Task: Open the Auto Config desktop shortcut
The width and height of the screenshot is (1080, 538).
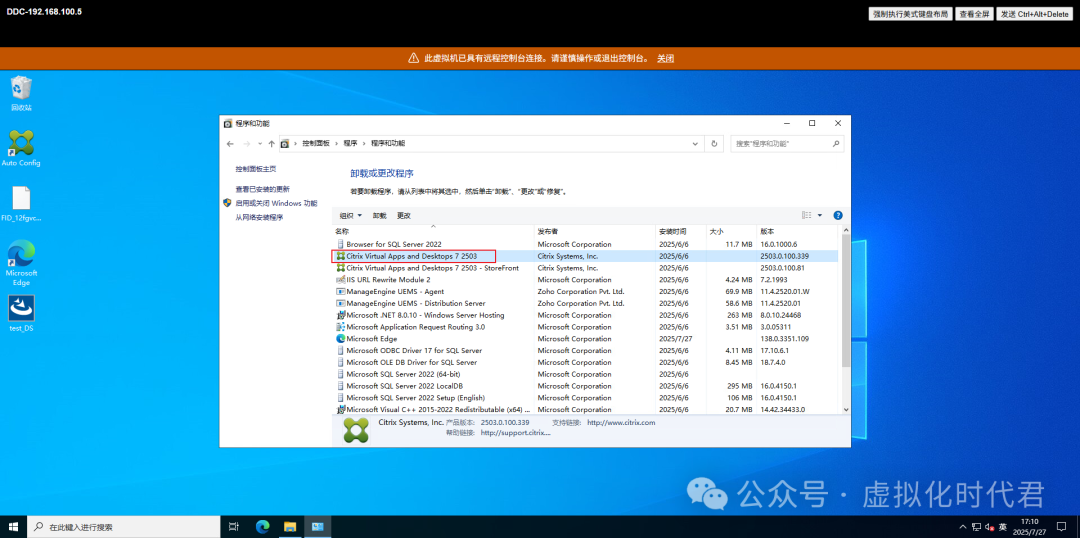Action: (21, 148)
